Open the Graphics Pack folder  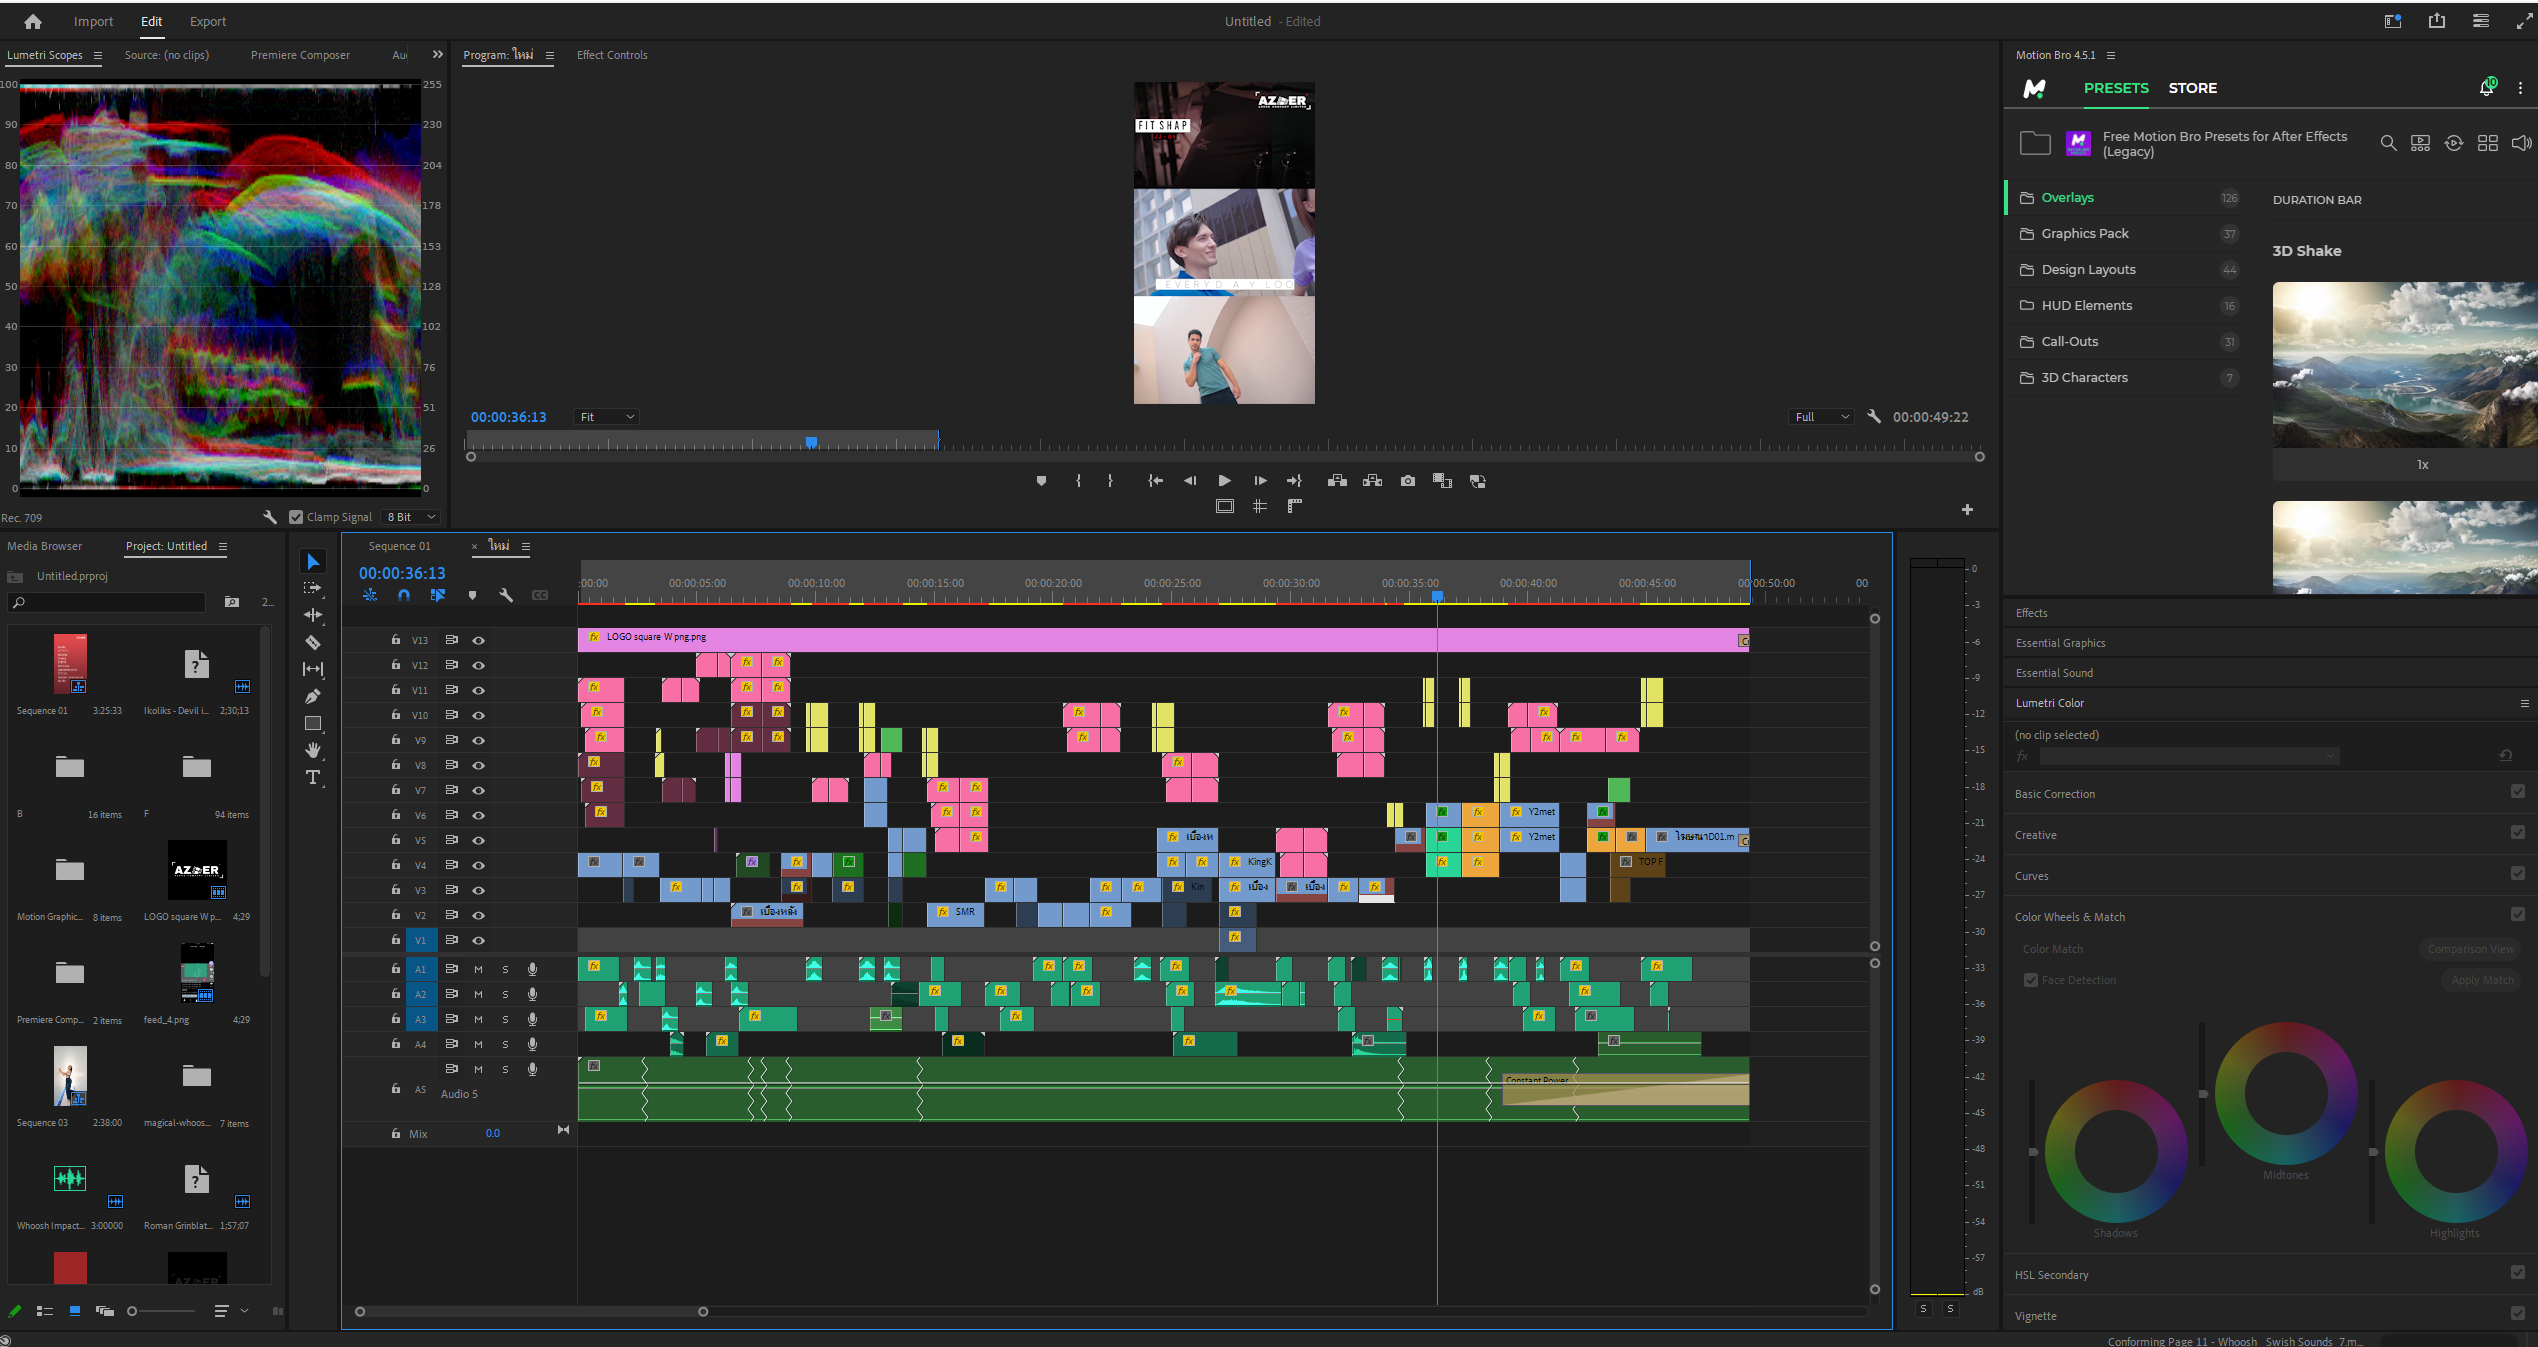tap(2084, 233)
